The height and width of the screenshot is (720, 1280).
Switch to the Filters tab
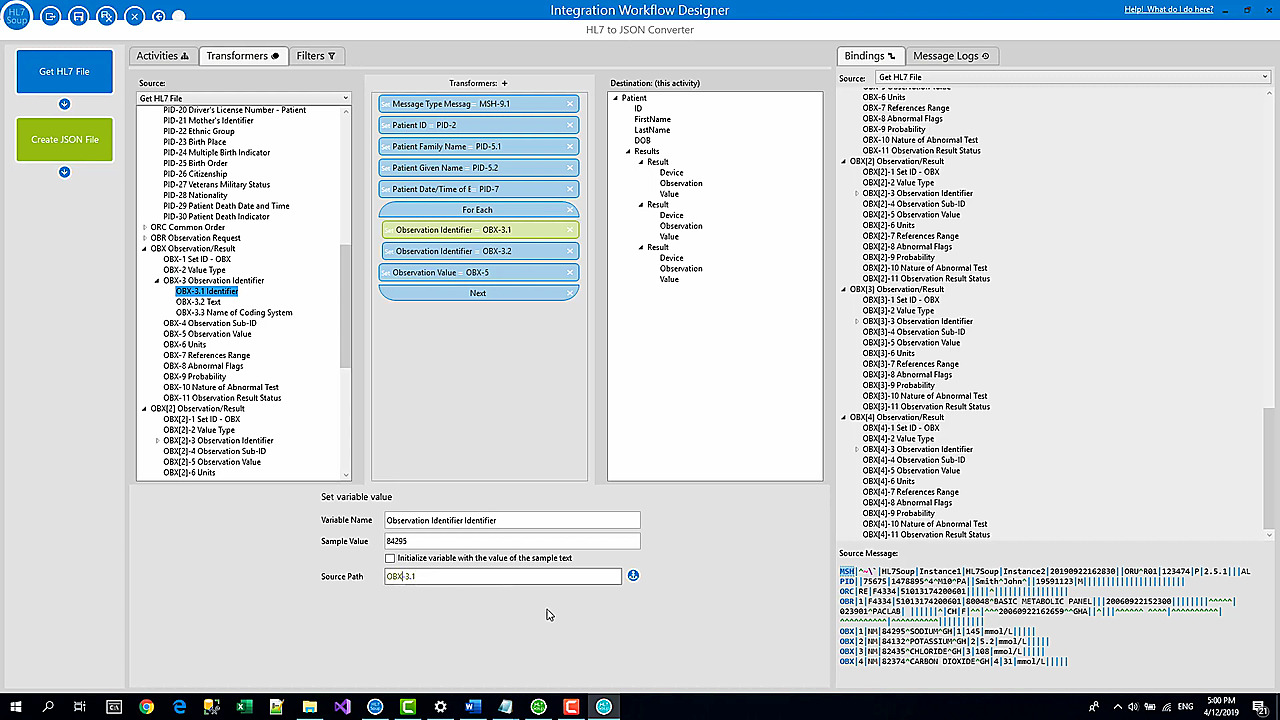click(x=315, y=56)
